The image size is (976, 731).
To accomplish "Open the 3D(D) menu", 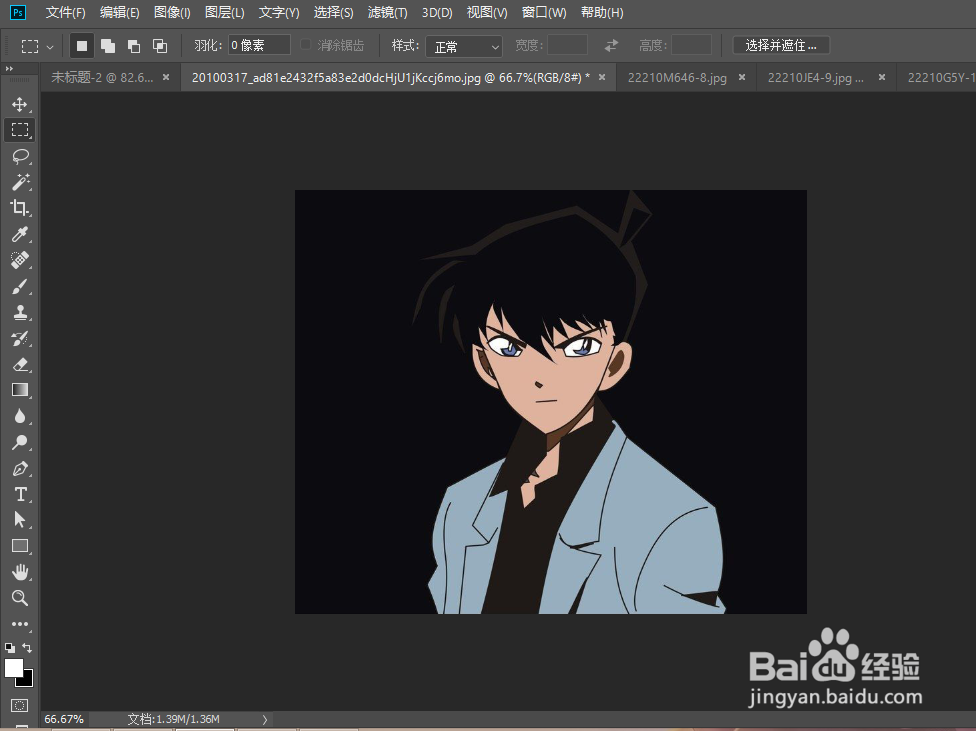I will coord(437,12).
